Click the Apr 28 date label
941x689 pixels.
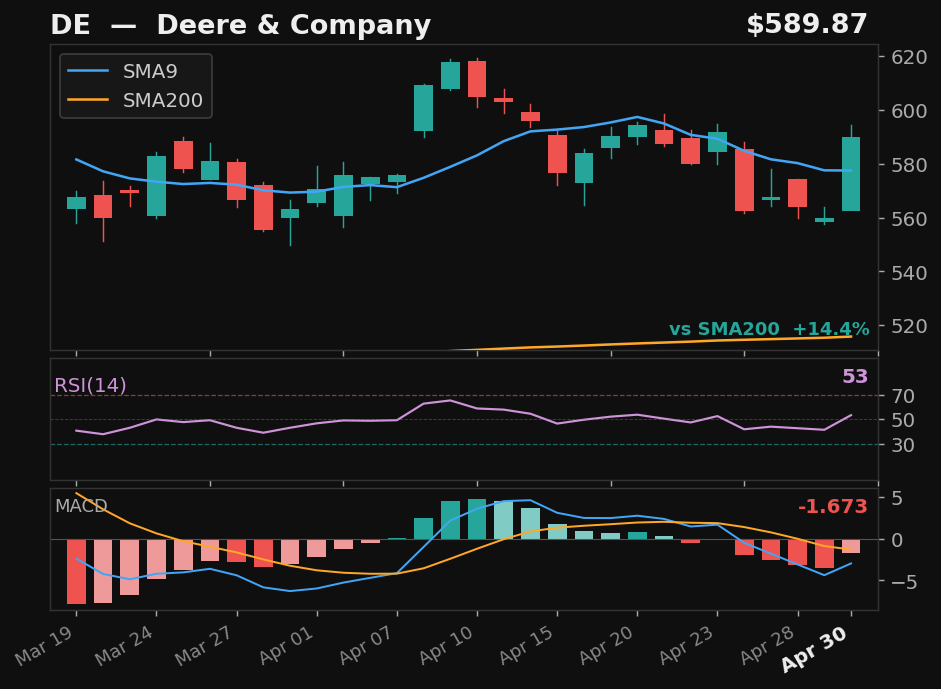coord(768,645)
